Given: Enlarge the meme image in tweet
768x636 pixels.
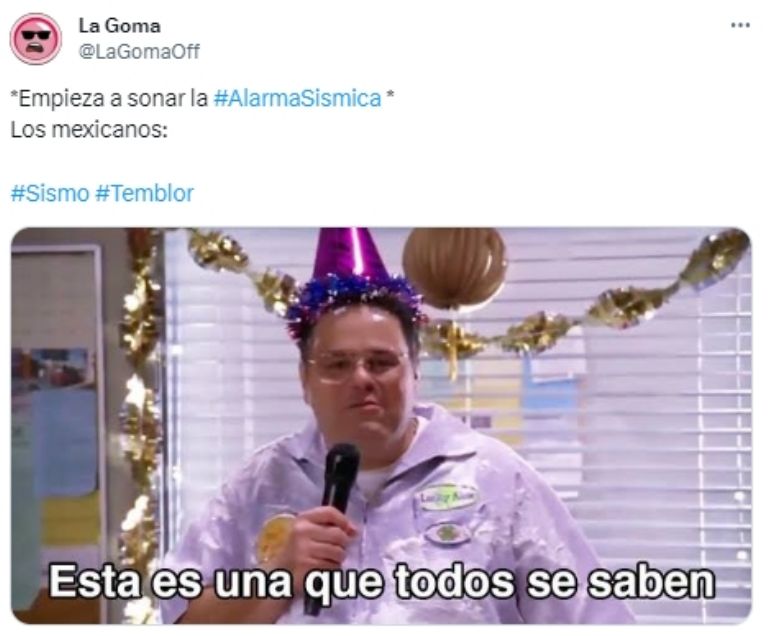Looking at the screenshot, I should point(381,425).
